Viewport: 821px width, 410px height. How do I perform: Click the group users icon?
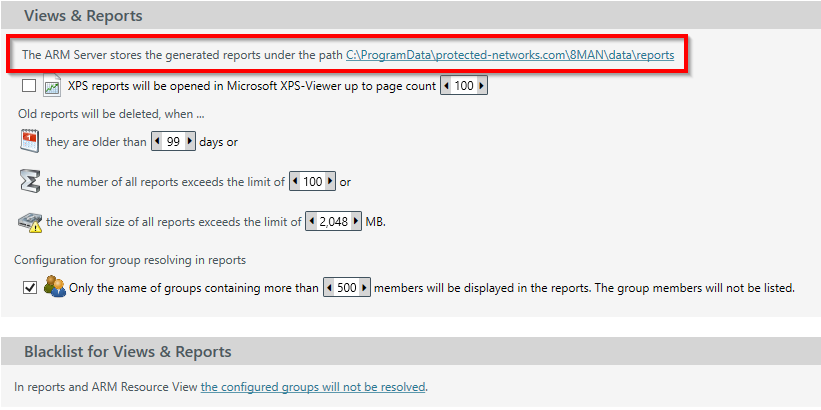[53, 287]
